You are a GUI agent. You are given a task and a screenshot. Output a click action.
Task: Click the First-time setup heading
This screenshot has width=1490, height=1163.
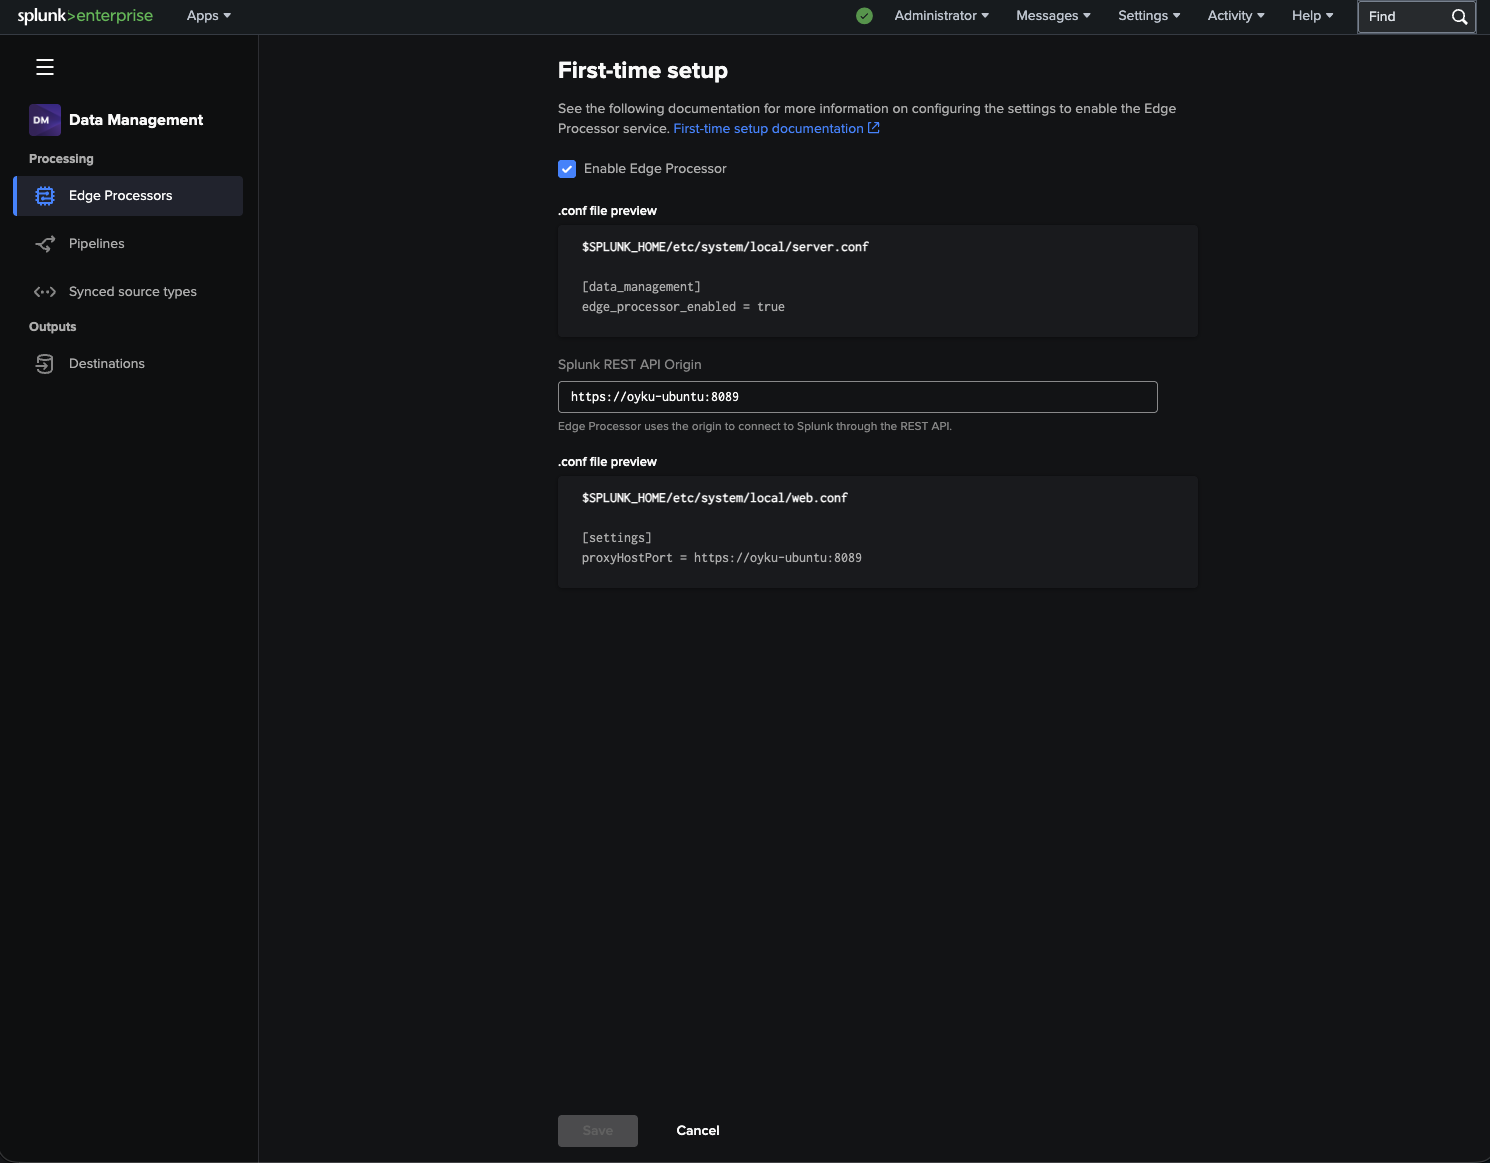[643, 71]
